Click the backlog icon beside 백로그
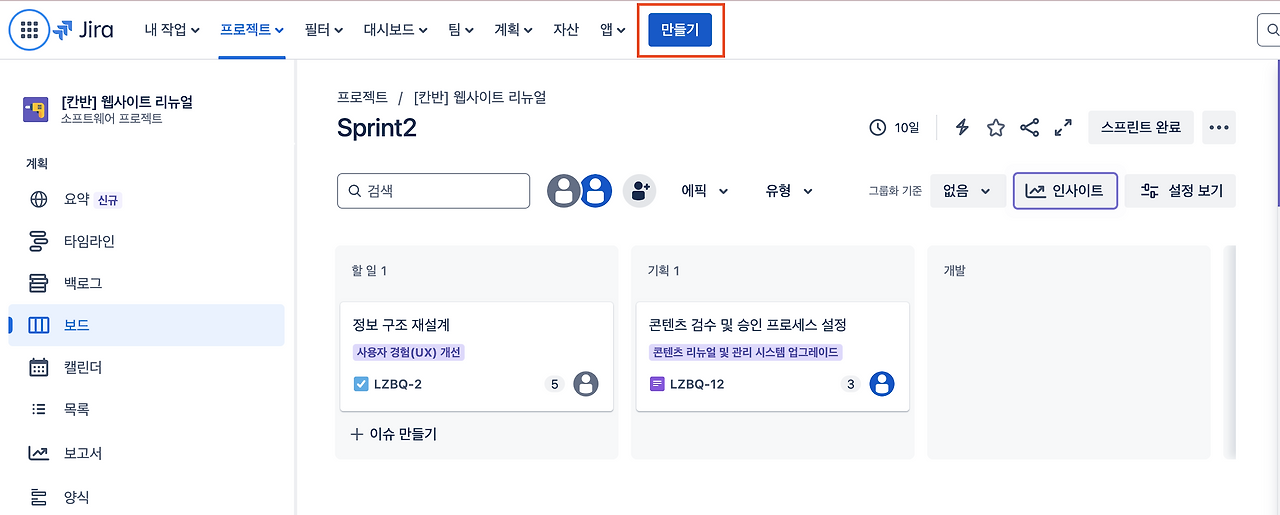The height and width of the screenshot is (515, 1280). point(39,283)
